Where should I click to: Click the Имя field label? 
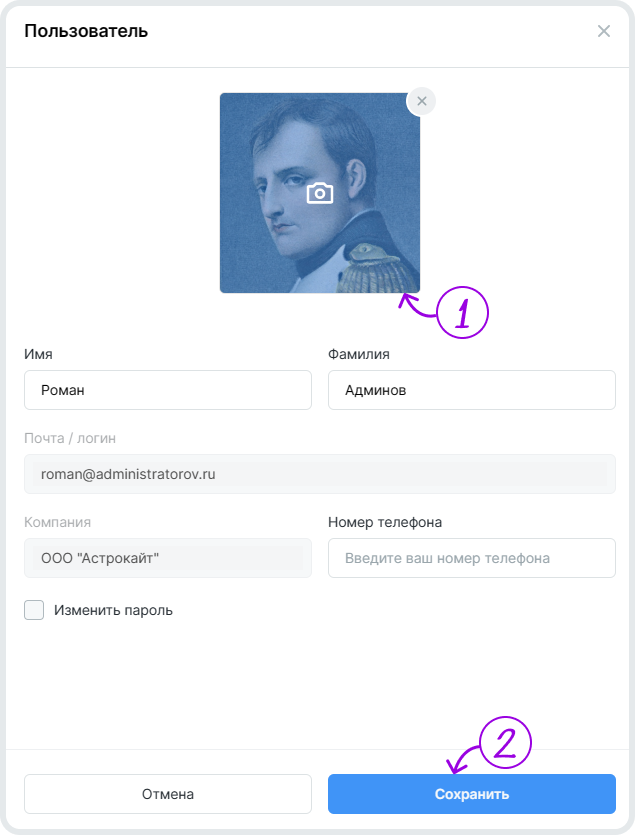(x=38, y=354)
